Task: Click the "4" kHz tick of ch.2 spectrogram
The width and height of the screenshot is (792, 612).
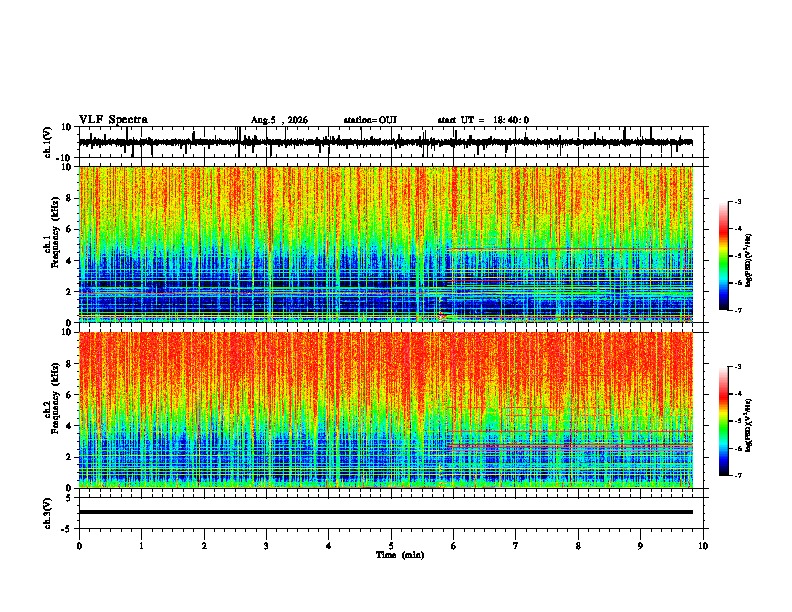Action: (69, 426)
